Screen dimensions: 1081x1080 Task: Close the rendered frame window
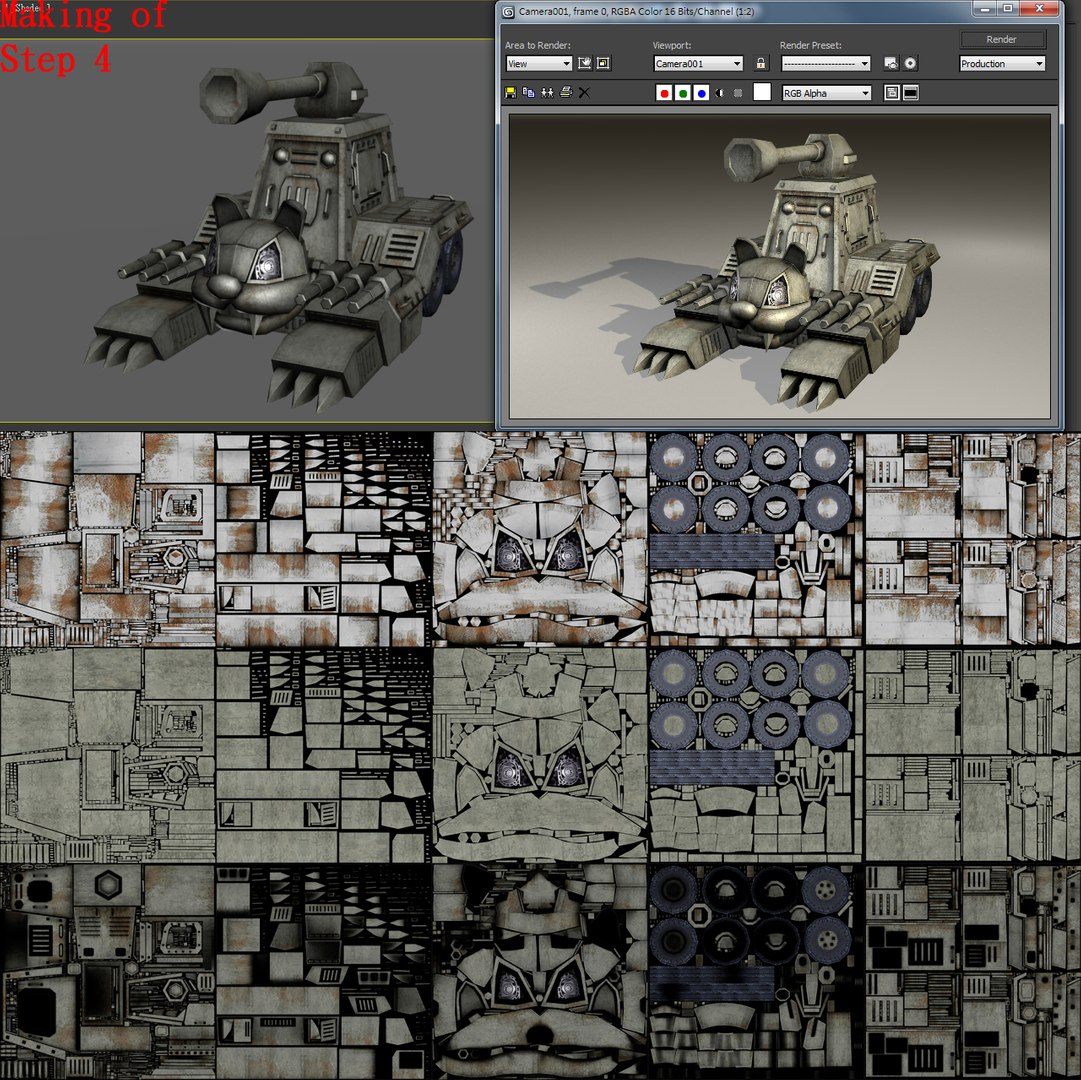(x=1040, y=9)
